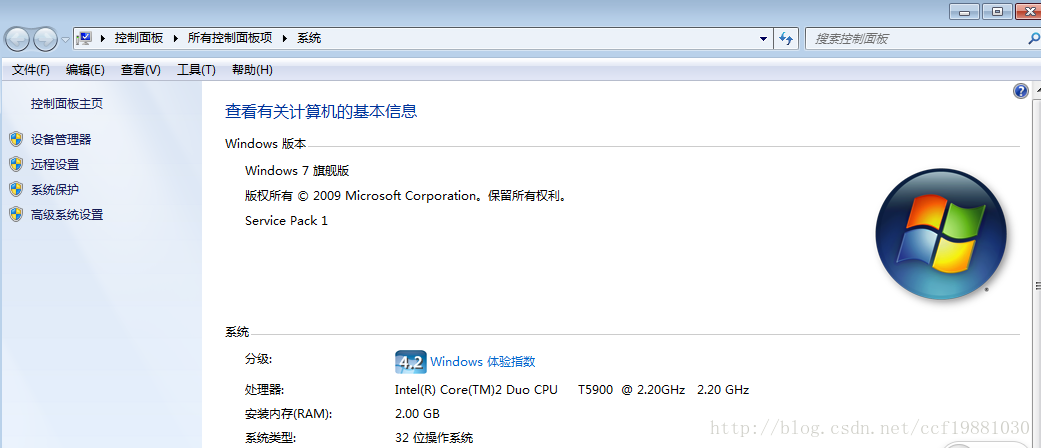Click the computer icon in address bar
The width and height of the screenshot is (1041, 448).
tap(84, 38)
